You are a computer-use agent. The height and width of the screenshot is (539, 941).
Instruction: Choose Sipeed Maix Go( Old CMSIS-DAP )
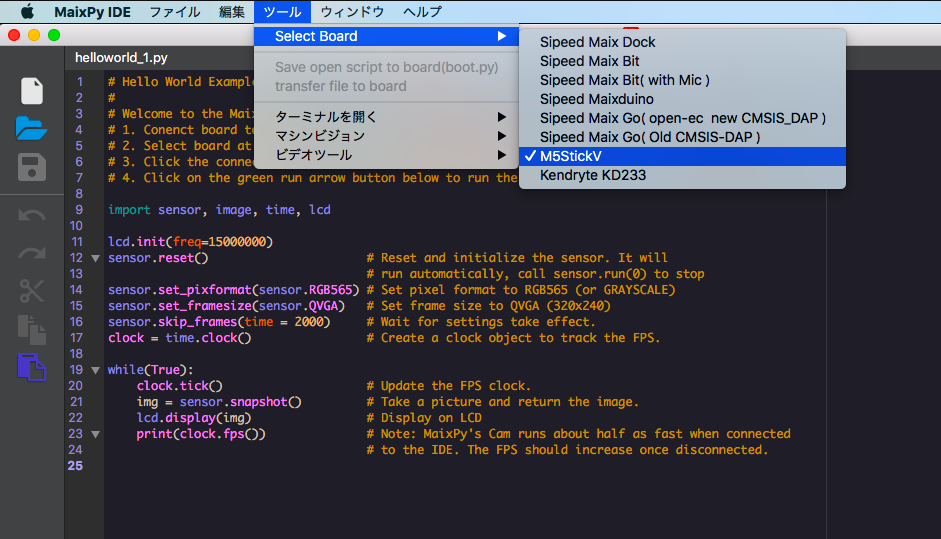pyautogui.click(x=682, y=137)
